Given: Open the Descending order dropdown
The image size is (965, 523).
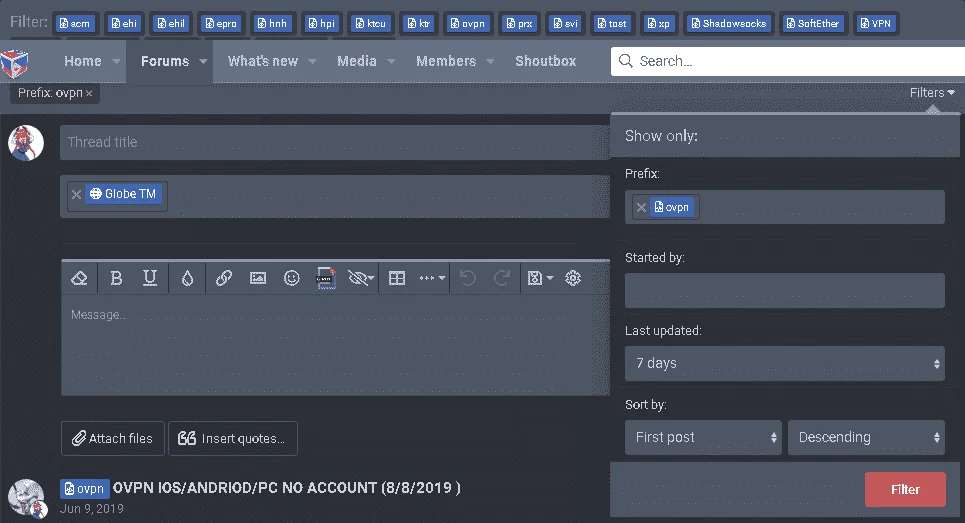Looking at the screenshot, I should (867, 437).
